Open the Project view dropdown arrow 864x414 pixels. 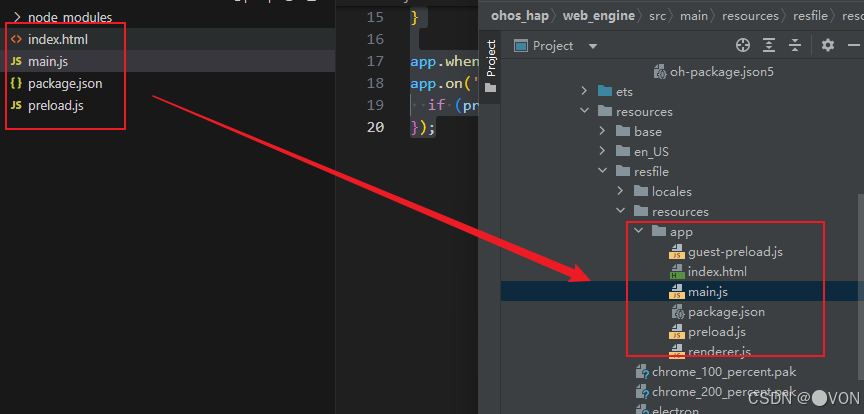tap(593, 46)
